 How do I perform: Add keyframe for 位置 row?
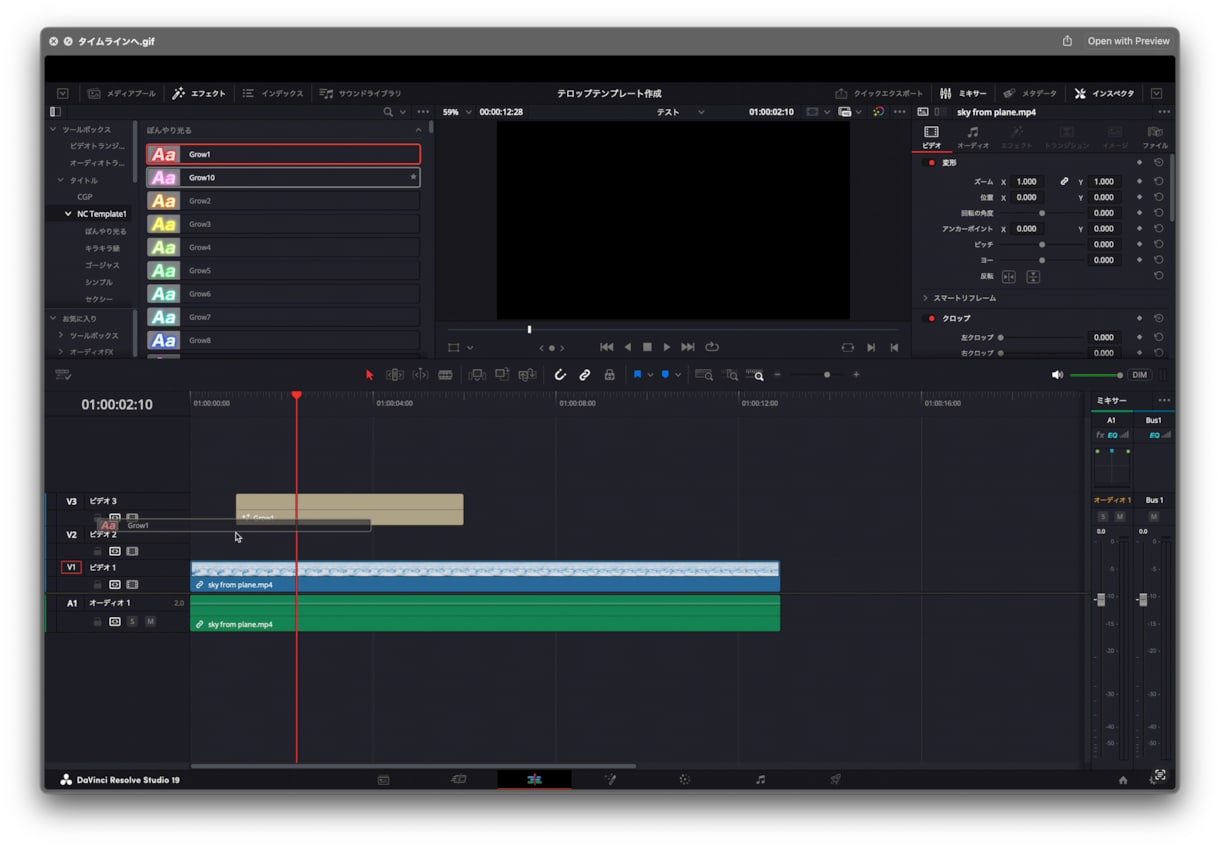click(1139, 198)
